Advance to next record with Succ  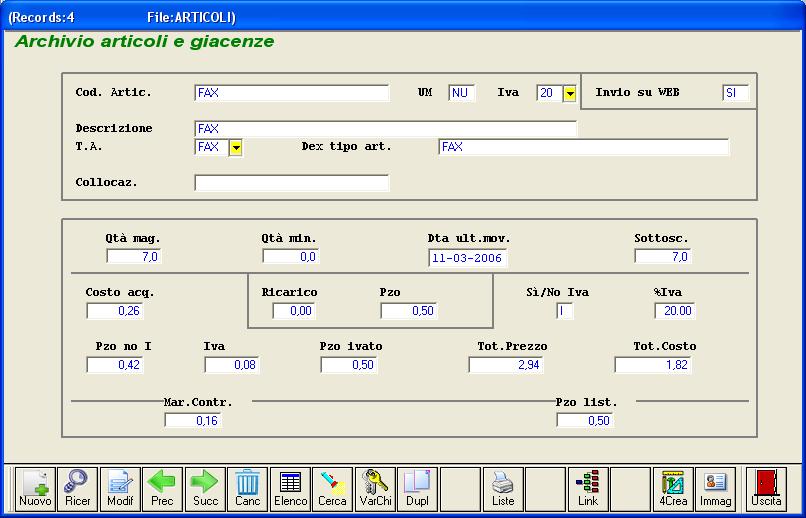pyautogui.click(x=205, y=489)
